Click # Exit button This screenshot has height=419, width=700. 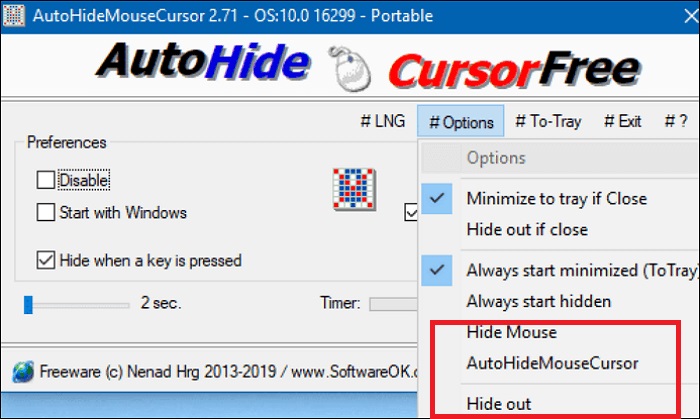pyautogui.click(x=622, y=121)
